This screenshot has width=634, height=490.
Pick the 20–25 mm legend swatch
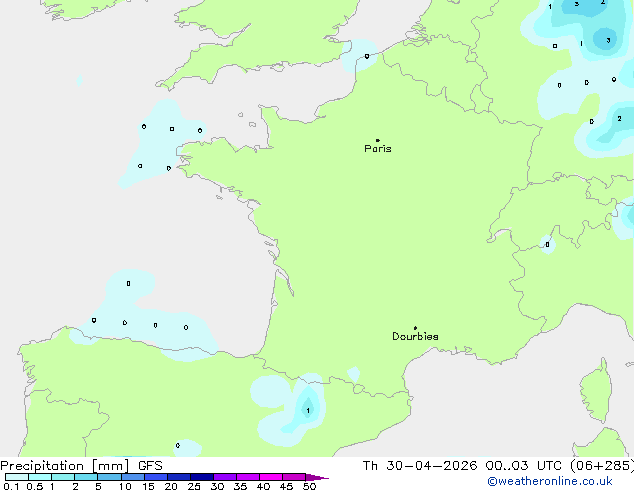point(179,477)
